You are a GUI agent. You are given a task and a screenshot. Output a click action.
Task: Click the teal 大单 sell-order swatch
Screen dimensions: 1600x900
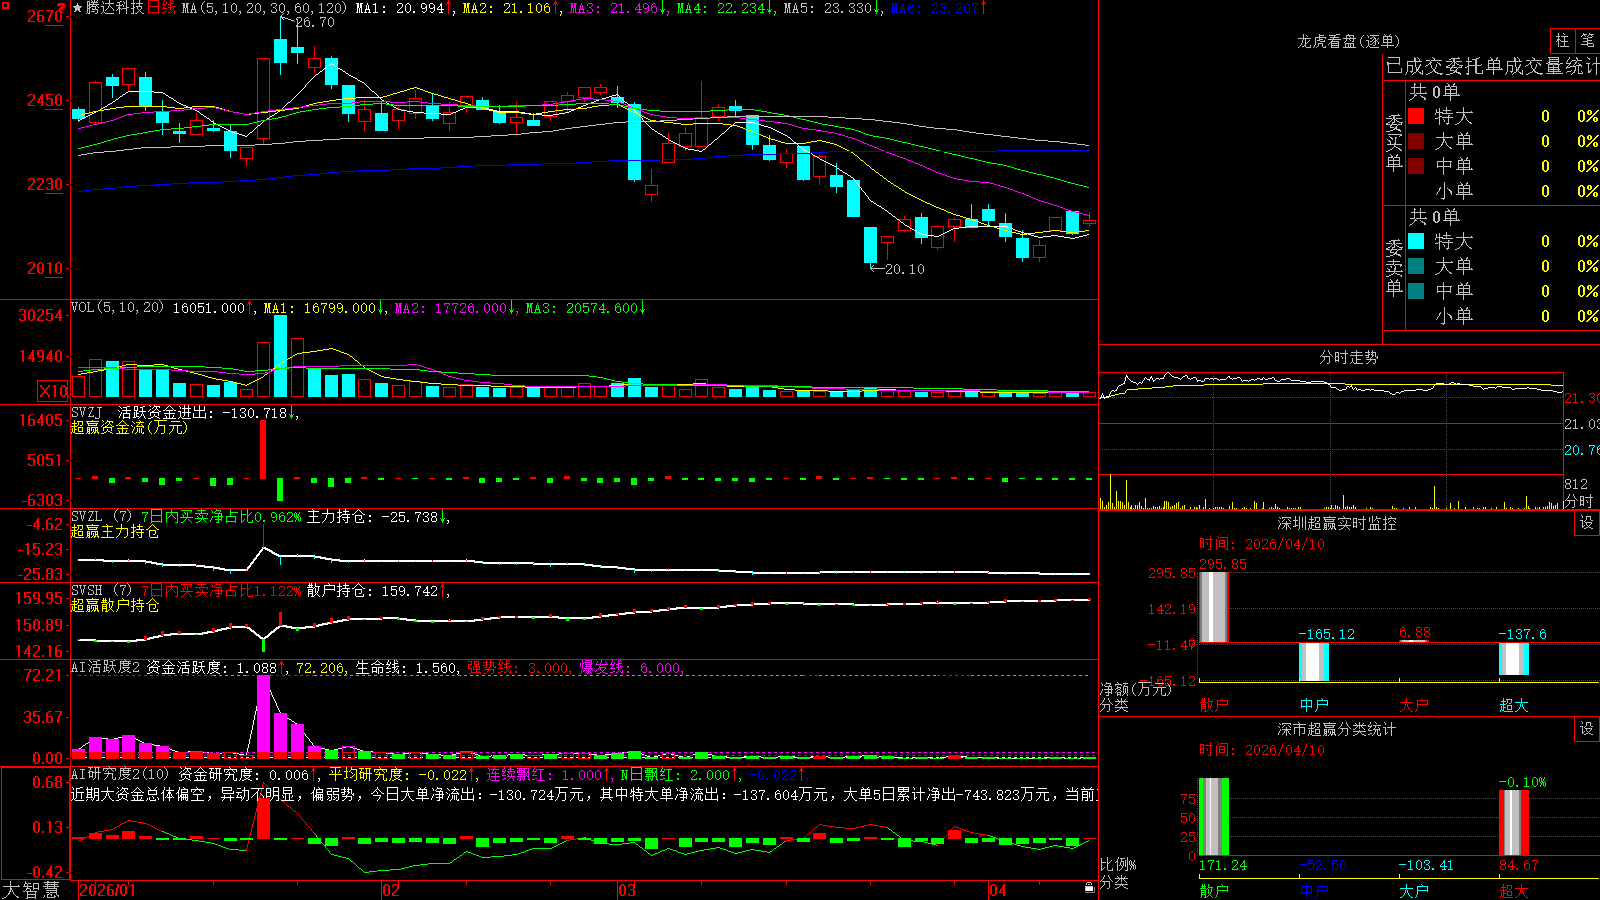[1416, 266]
